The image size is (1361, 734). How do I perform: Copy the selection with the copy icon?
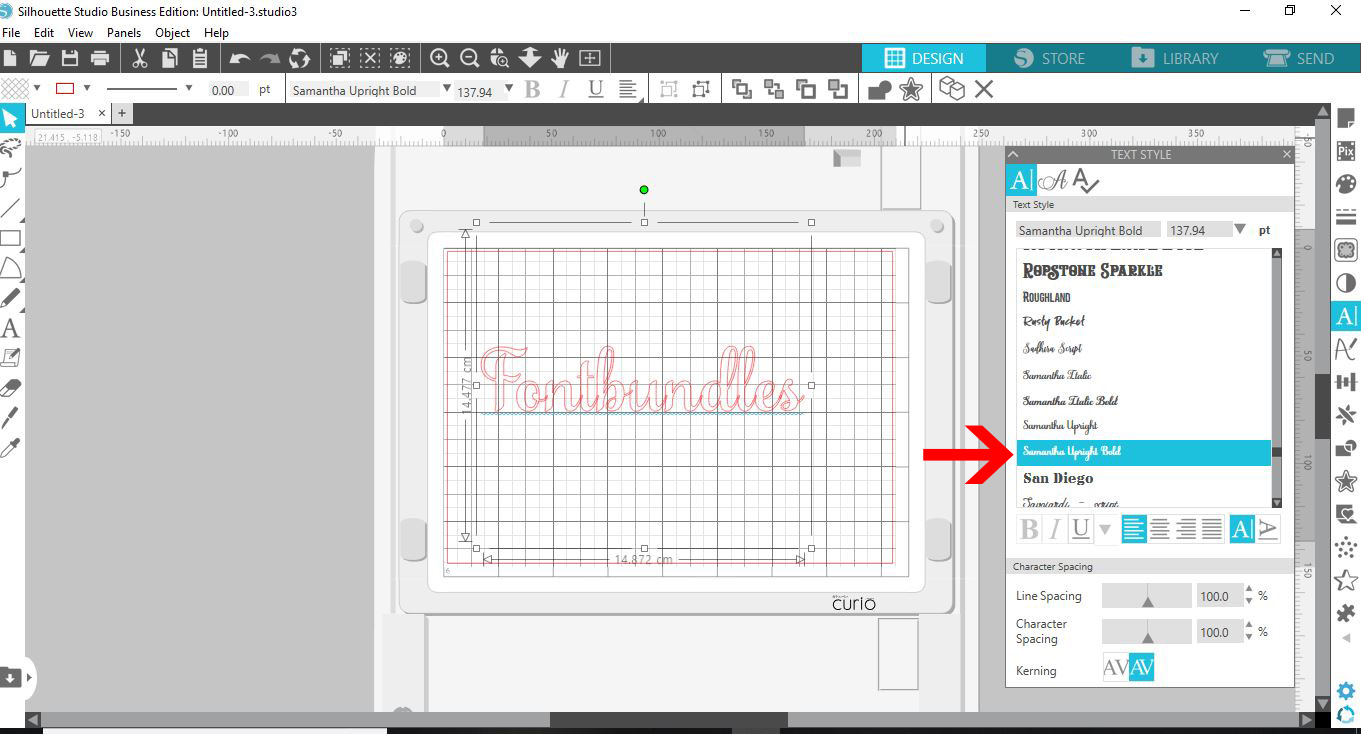click(170, 58)
